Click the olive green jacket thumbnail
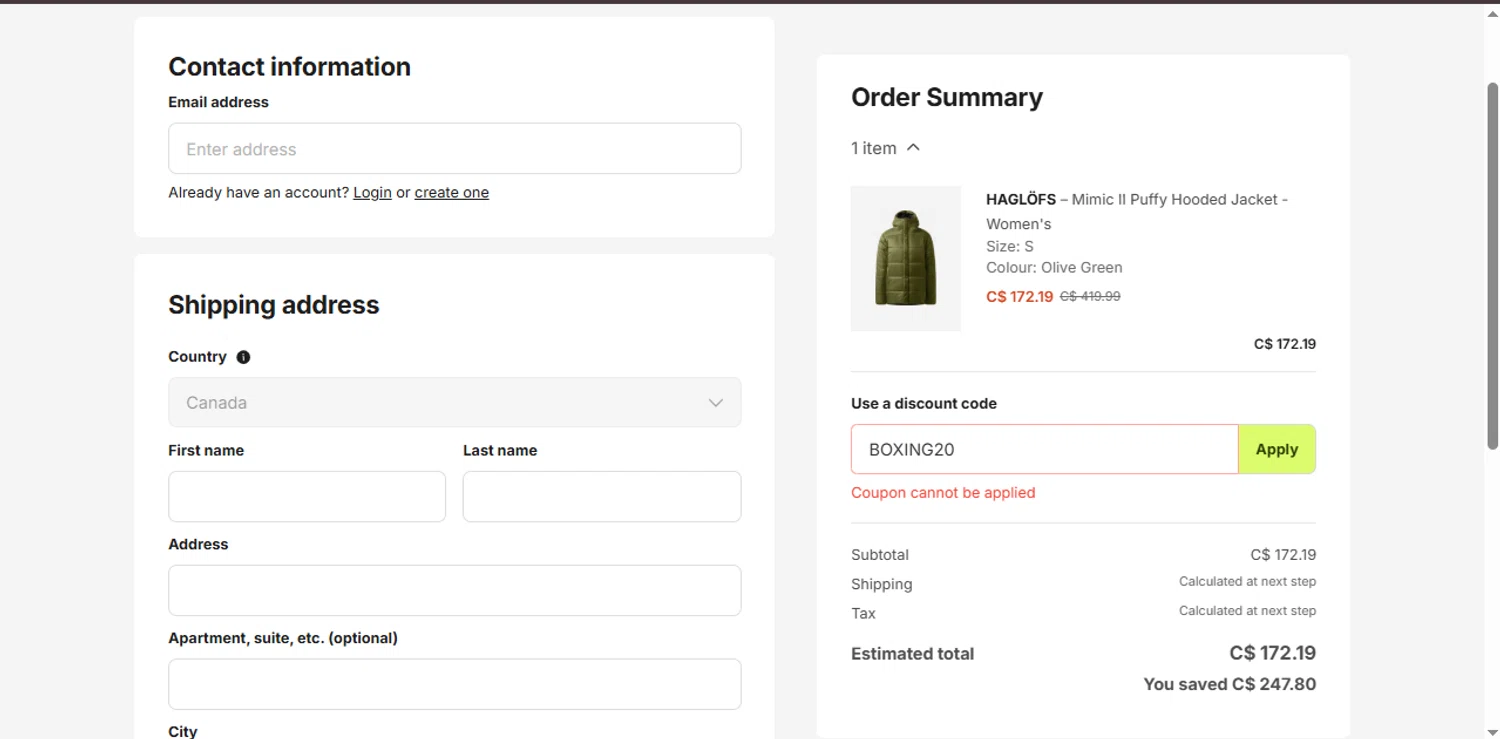 point(905,258)
